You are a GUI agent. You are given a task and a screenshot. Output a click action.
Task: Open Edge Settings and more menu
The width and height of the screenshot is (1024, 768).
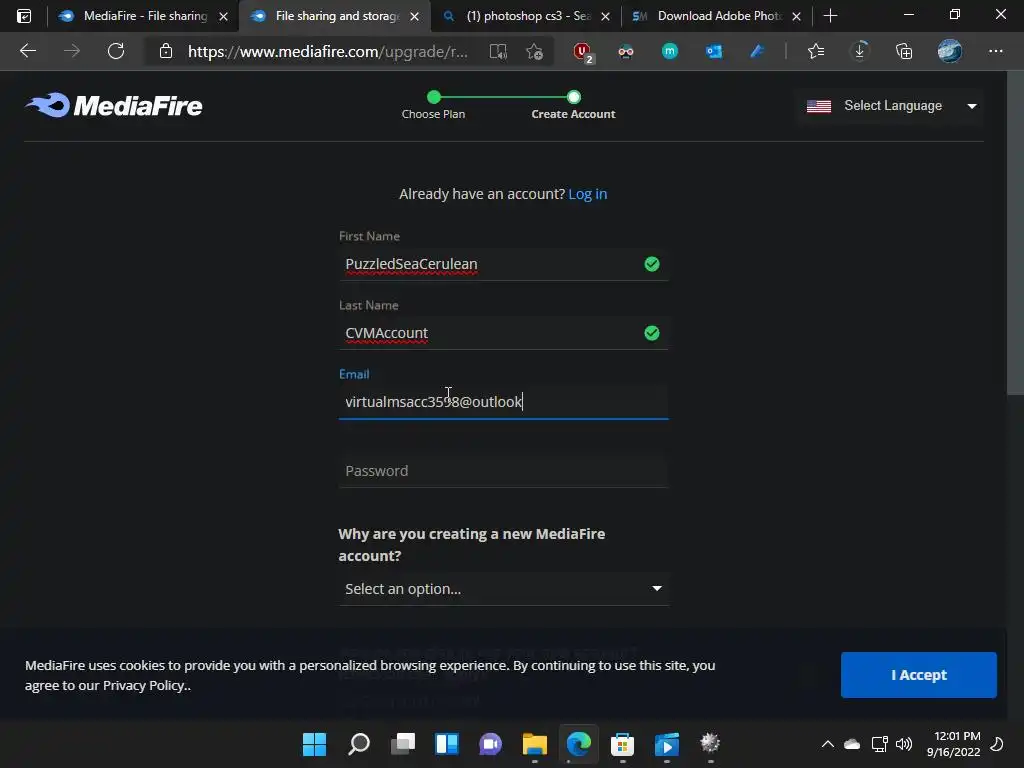[995, 51]
